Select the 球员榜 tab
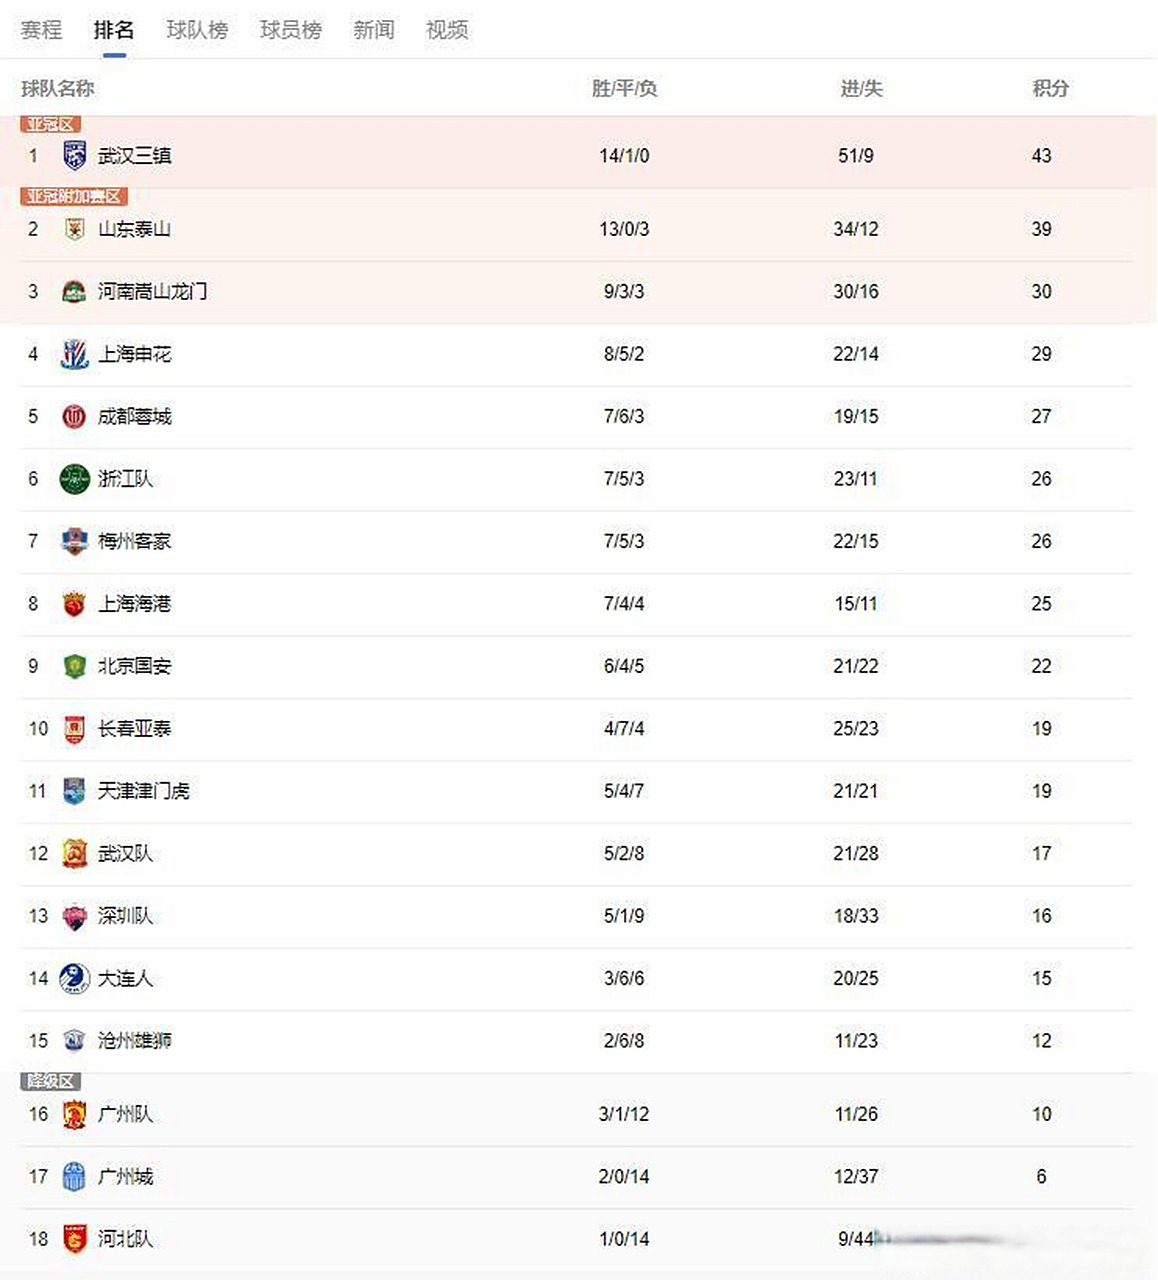Screen dimensions: 1158x1280 coord(291,30)
